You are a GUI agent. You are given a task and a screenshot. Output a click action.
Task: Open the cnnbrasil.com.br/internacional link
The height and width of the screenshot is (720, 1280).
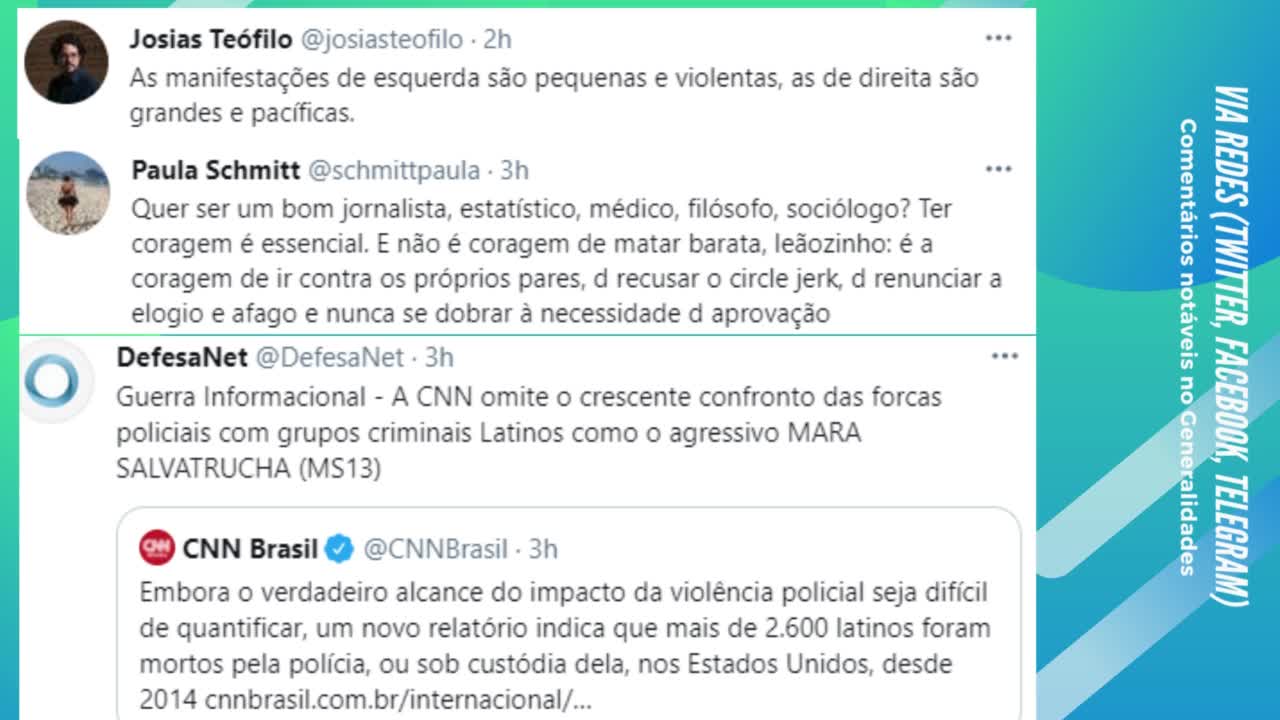(398, 700)
